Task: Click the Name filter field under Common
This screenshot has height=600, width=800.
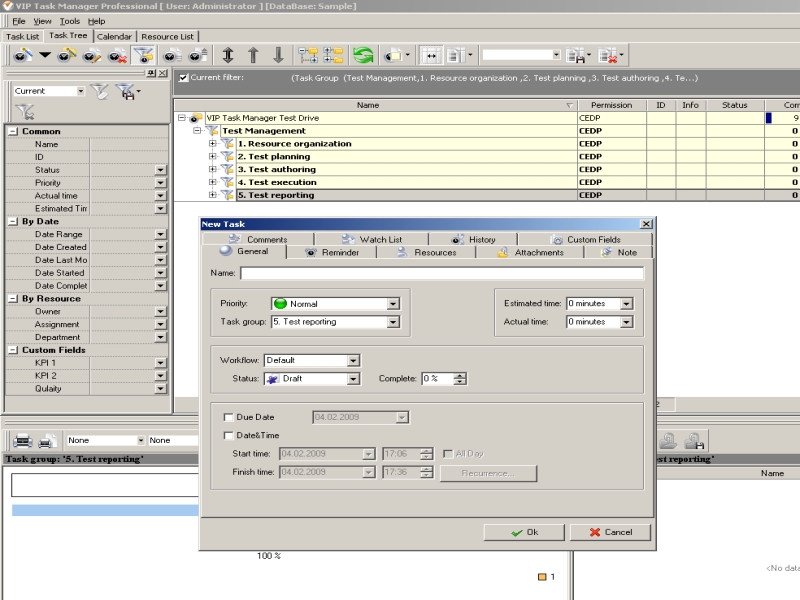Action: [129, 144]
